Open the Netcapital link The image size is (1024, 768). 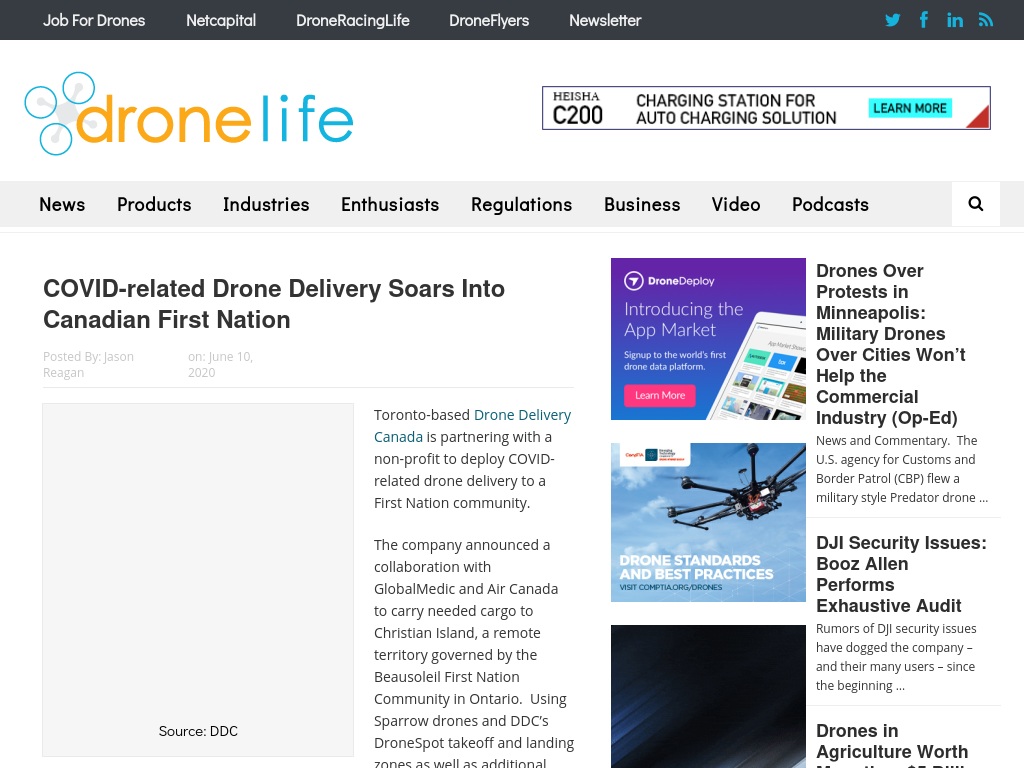221,20
